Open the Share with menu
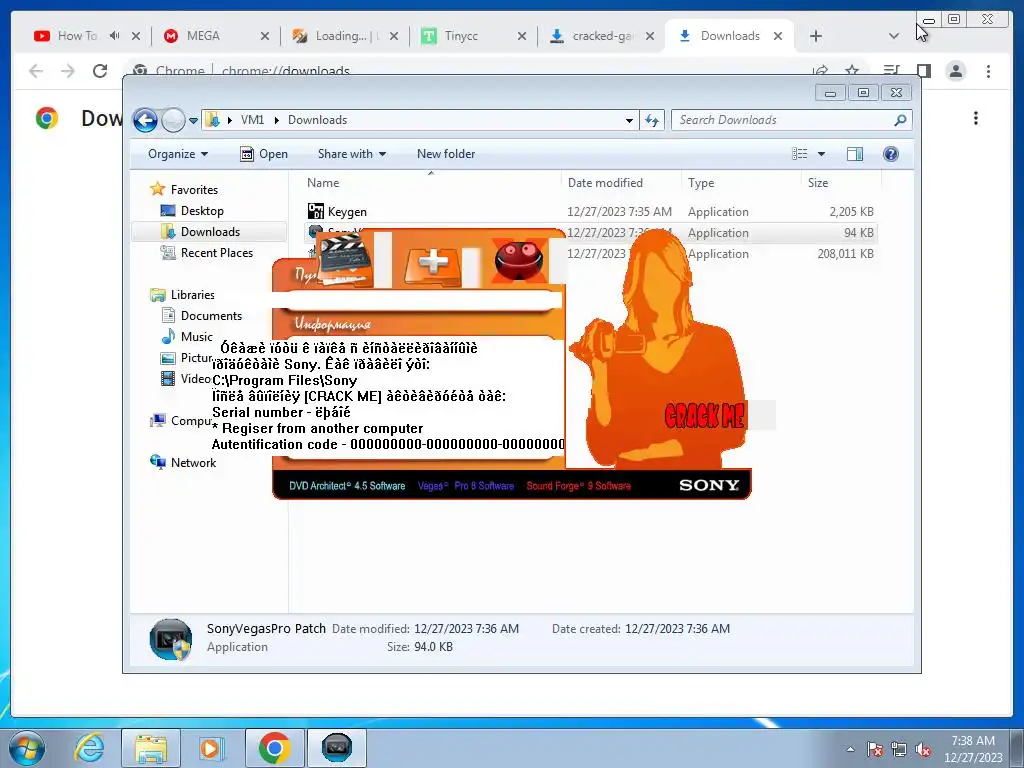Viewport: 1024px width, 768px height. click(x=351, y=154)
